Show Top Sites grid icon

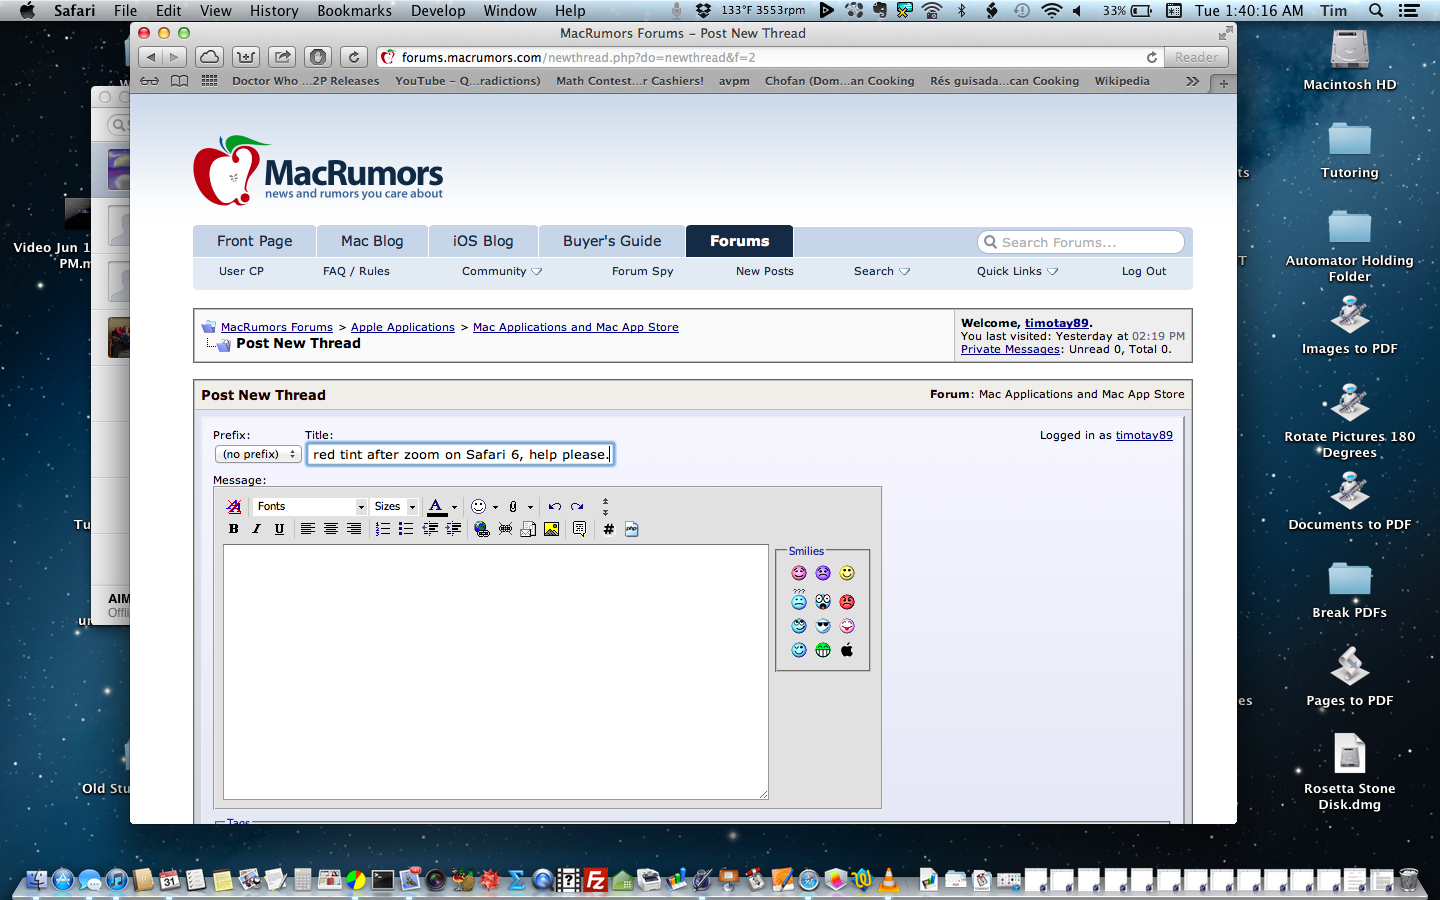[x=209, y=81]
